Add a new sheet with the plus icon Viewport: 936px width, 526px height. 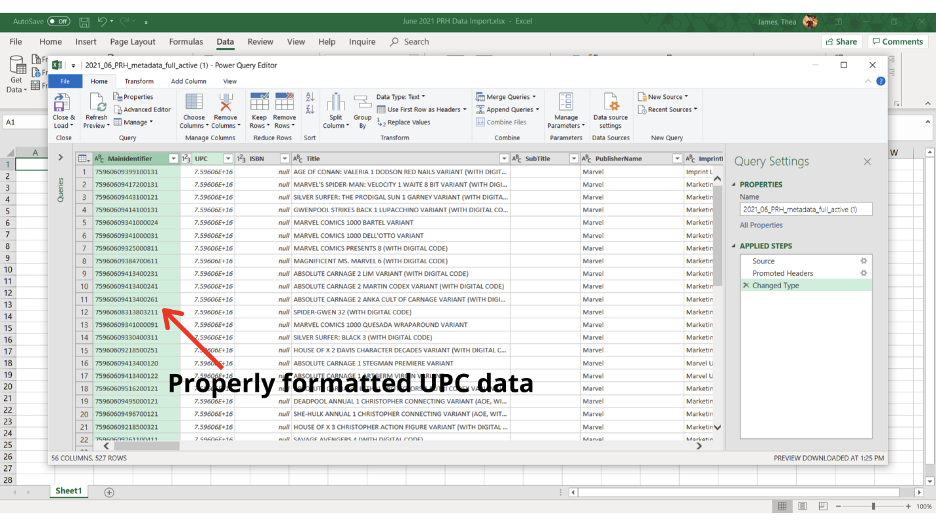109,493
